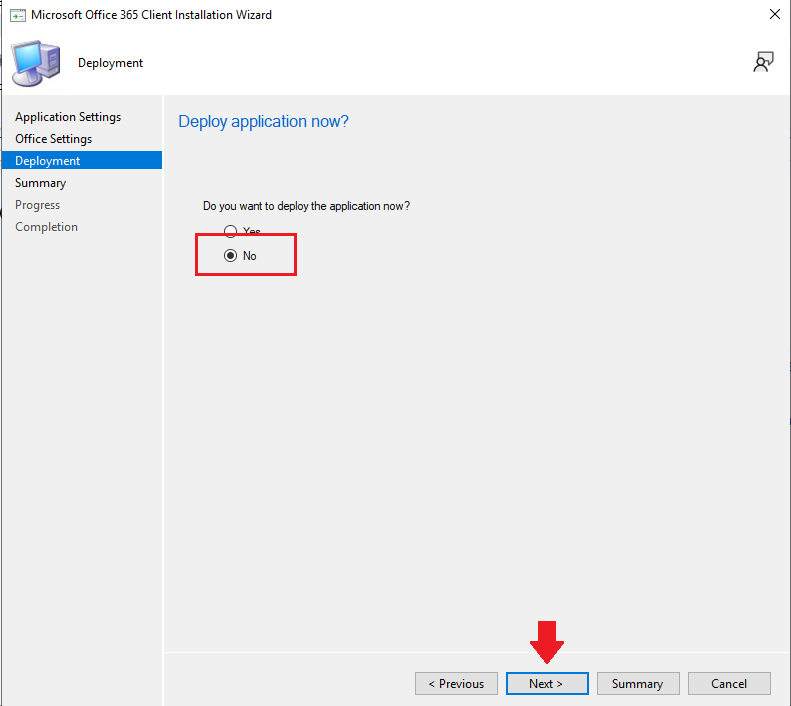Click 'Do you want to deploy the application now?' text

click(x=306, y=206)
